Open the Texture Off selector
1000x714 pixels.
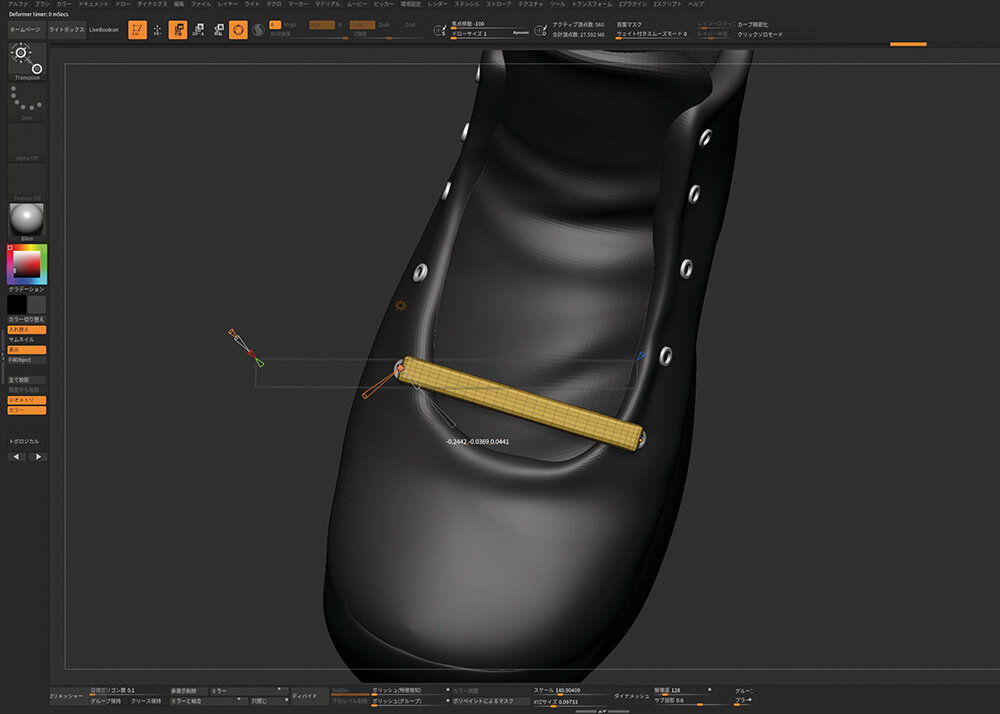pos(27,182)
